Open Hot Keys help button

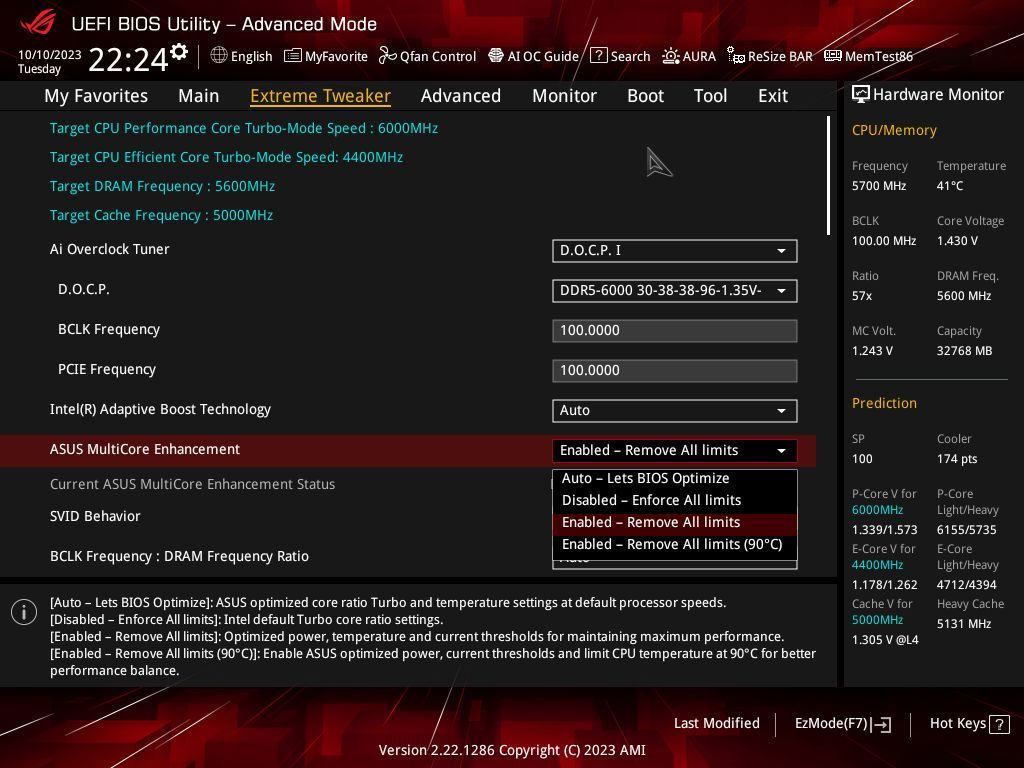click(969, 724)
